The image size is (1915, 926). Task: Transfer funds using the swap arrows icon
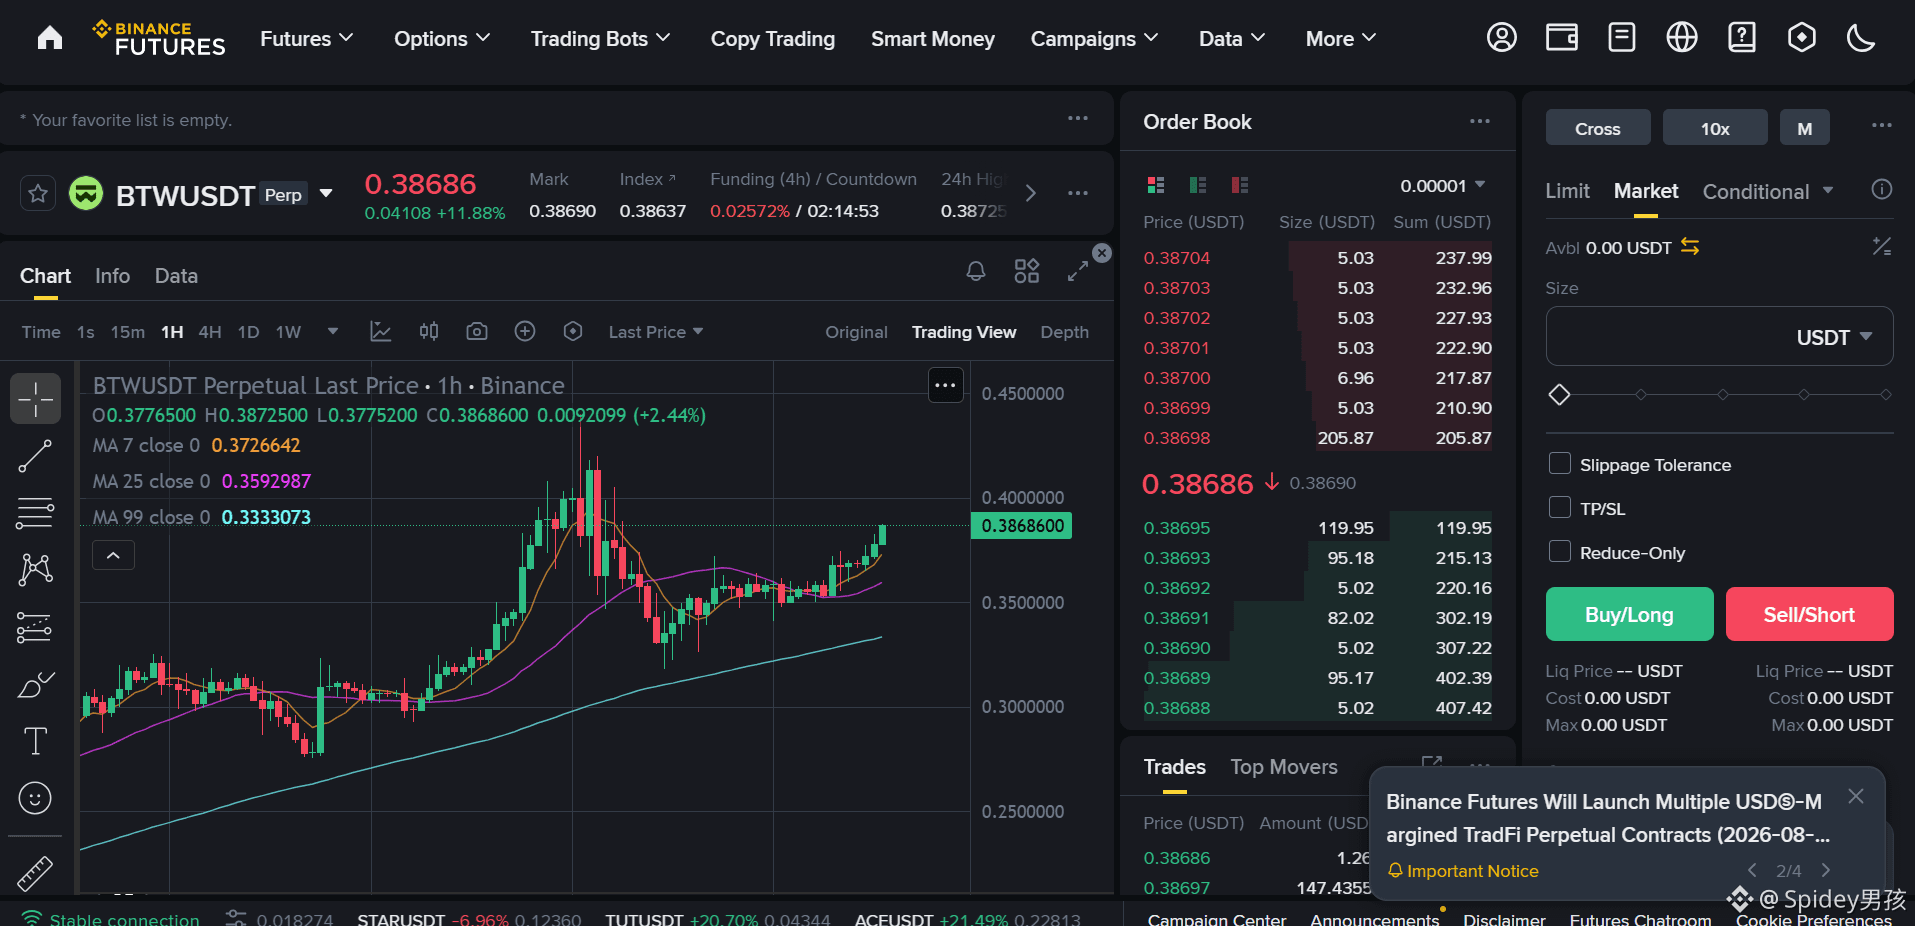tap(1690, 246)
